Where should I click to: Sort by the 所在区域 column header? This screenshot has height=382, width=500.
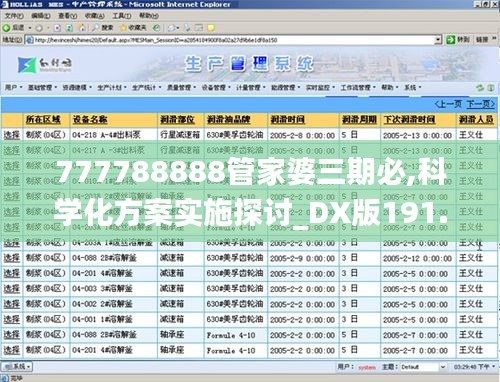pyautogui.click(x=43, y=119)
